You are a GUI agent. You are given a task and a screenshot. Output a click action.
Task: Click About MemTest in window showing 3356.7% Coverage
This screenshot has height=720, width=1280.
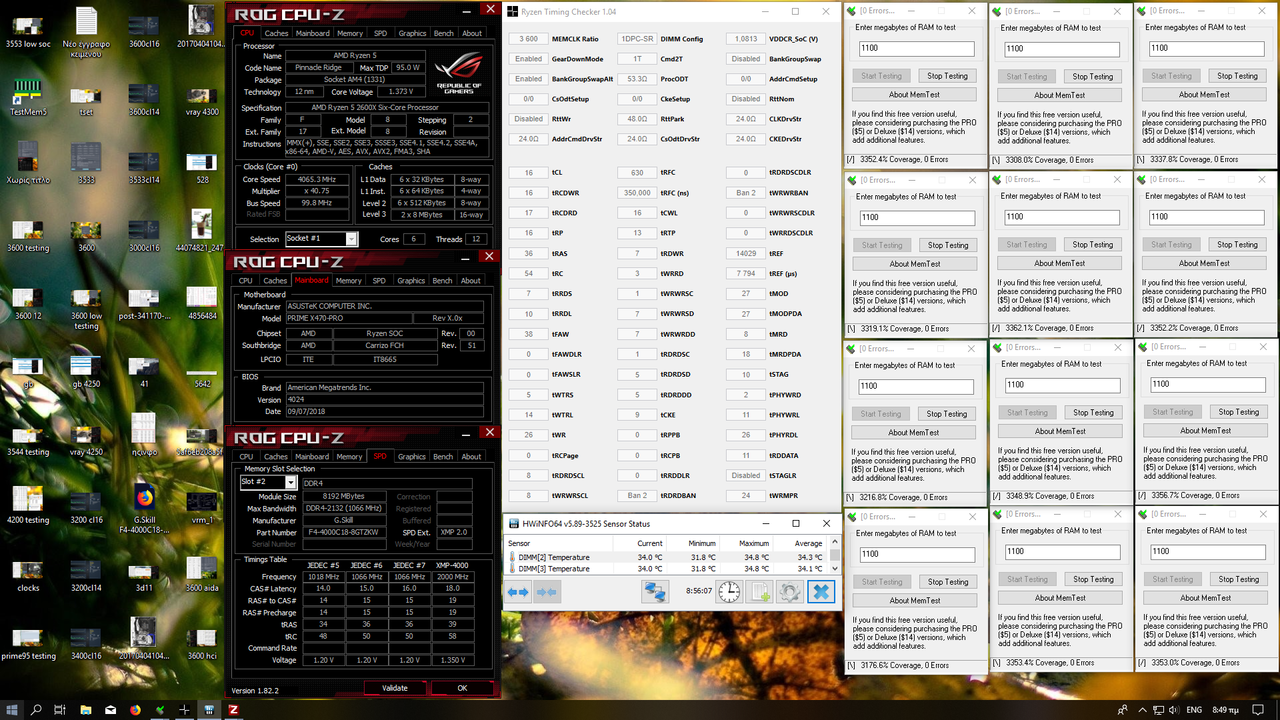(x=1205, y=431)
